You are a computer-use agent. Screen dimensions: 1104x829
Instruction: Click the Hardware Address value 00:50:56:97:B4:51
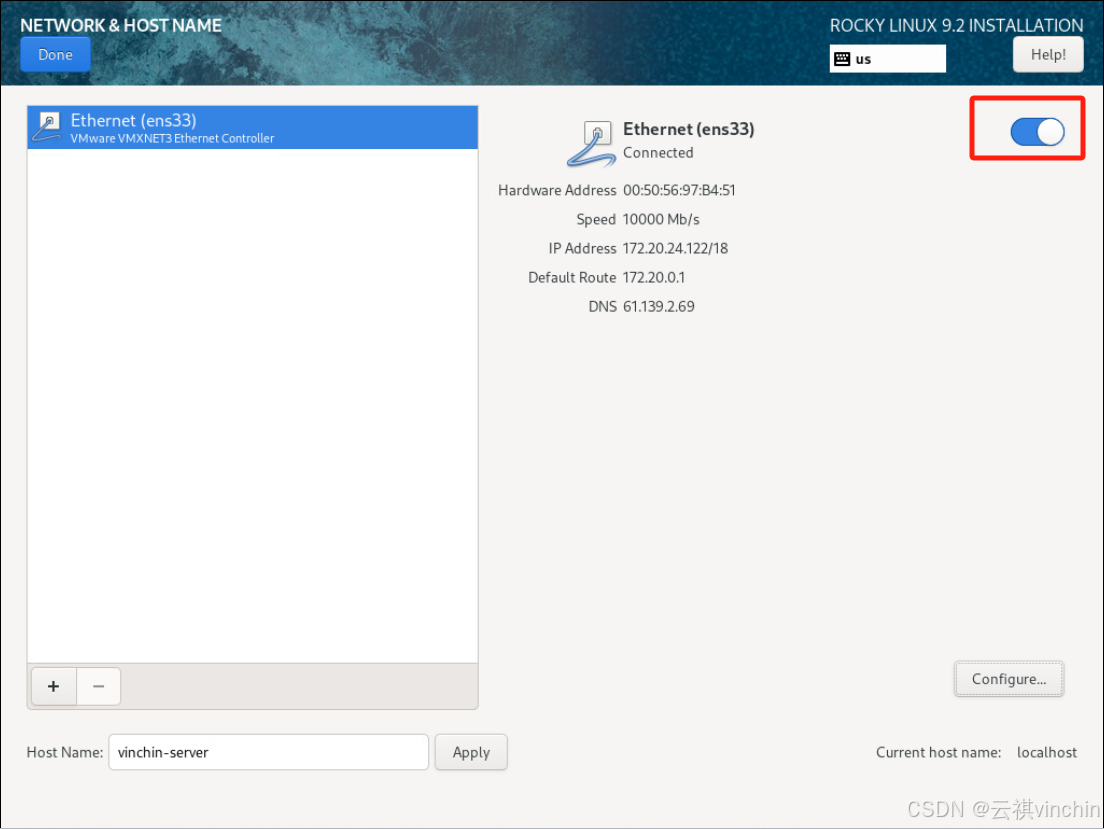679,190
